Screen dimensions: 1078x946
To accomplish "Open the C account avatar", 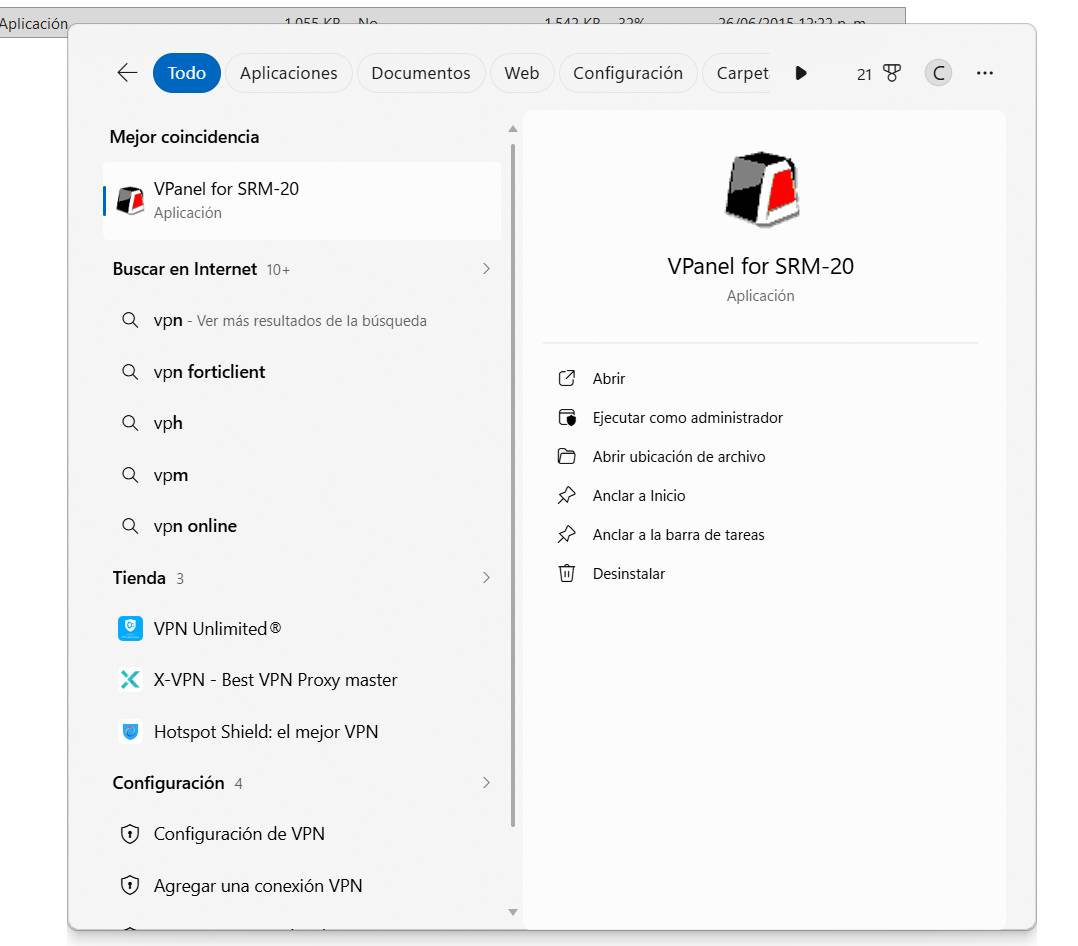I will [938, 73].
